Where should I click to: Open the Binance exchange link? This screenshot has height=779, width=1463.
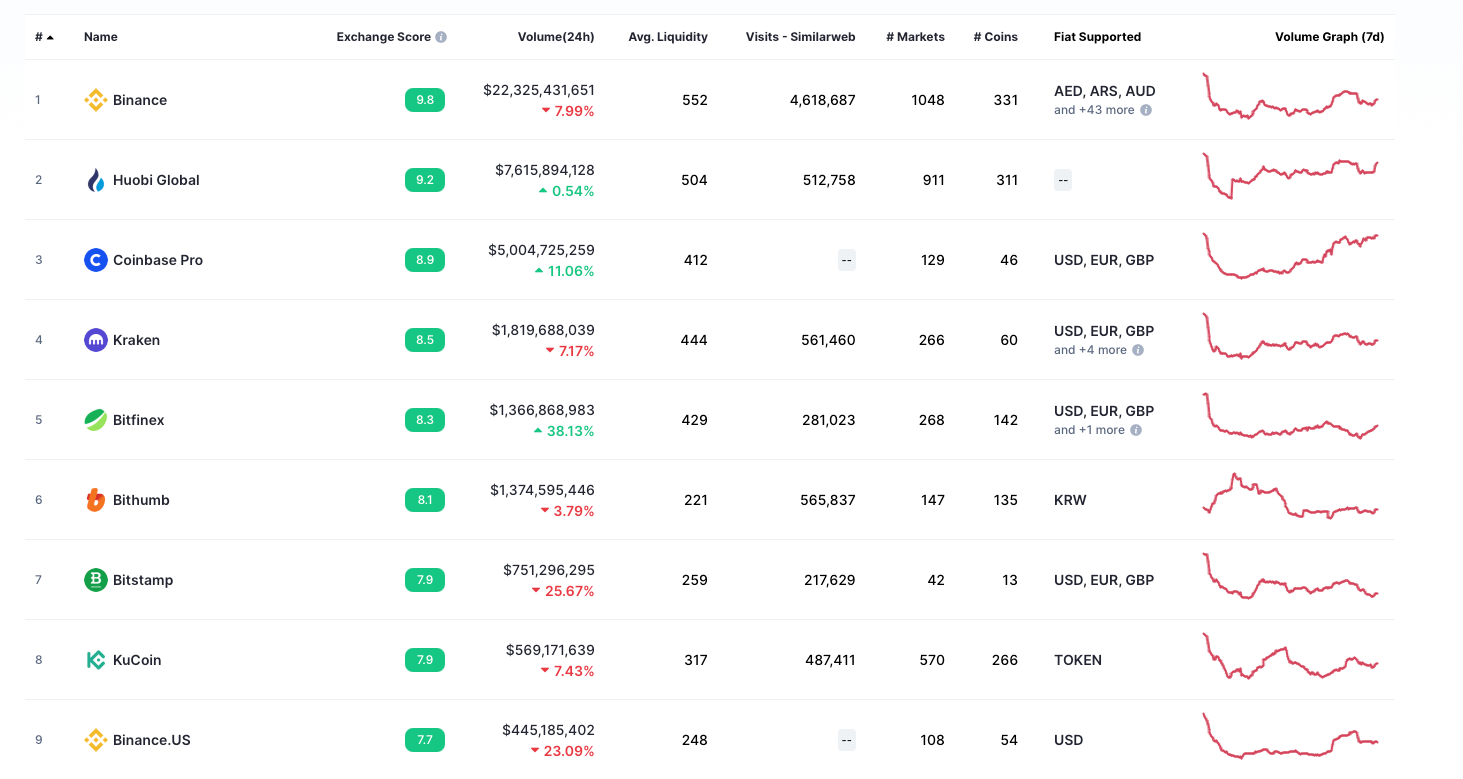click(140, 100)
